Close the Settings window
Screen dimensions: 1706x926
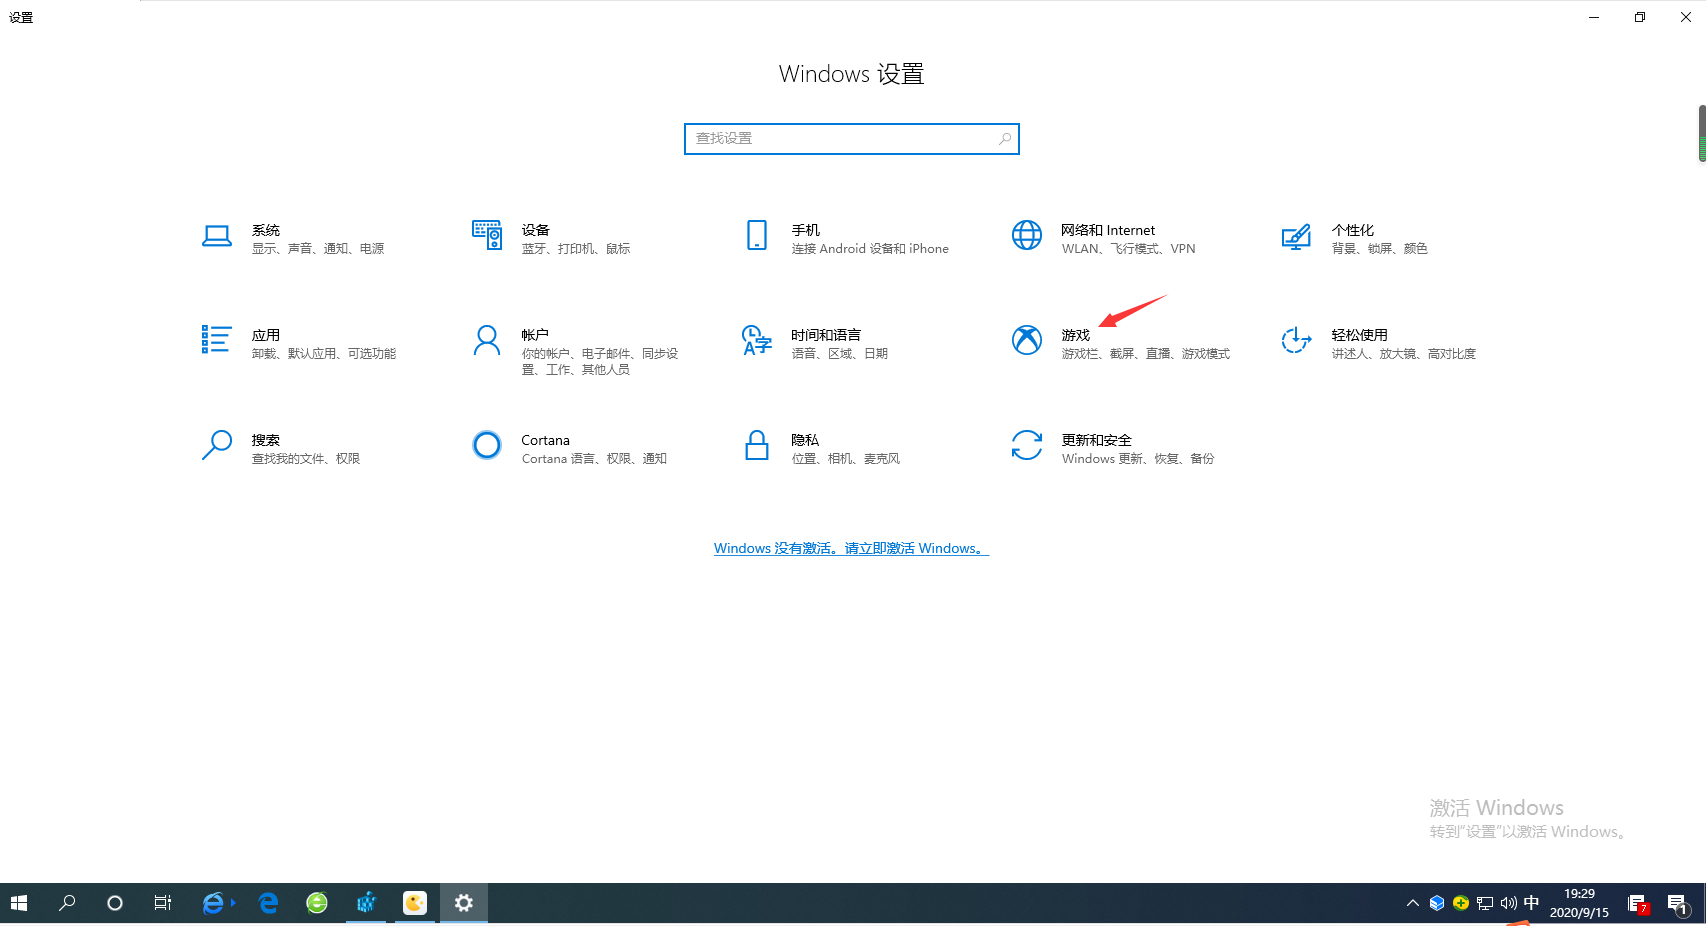click(1686, 17)
